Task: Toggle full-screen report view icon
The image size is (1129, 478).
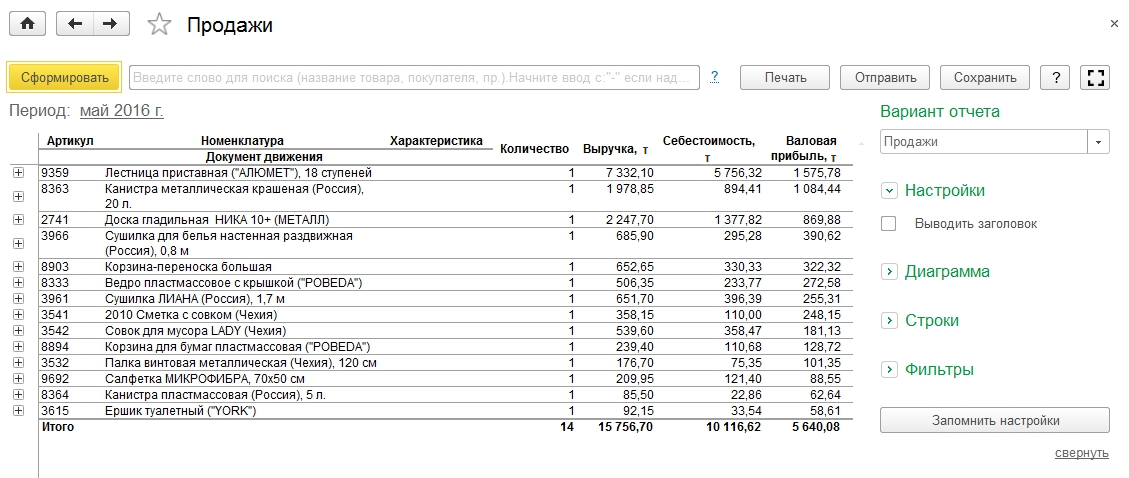Action: click(x=1095, y=78)
